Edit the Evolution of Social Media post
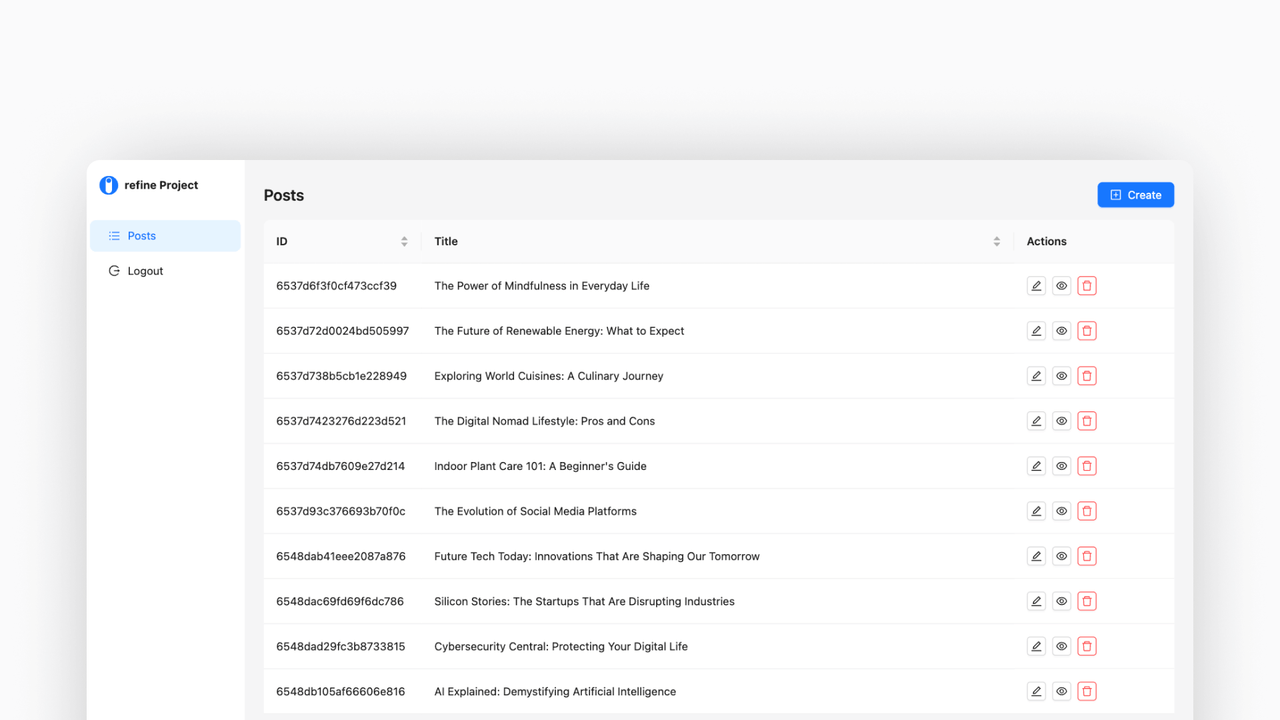 pos(1036,511)
